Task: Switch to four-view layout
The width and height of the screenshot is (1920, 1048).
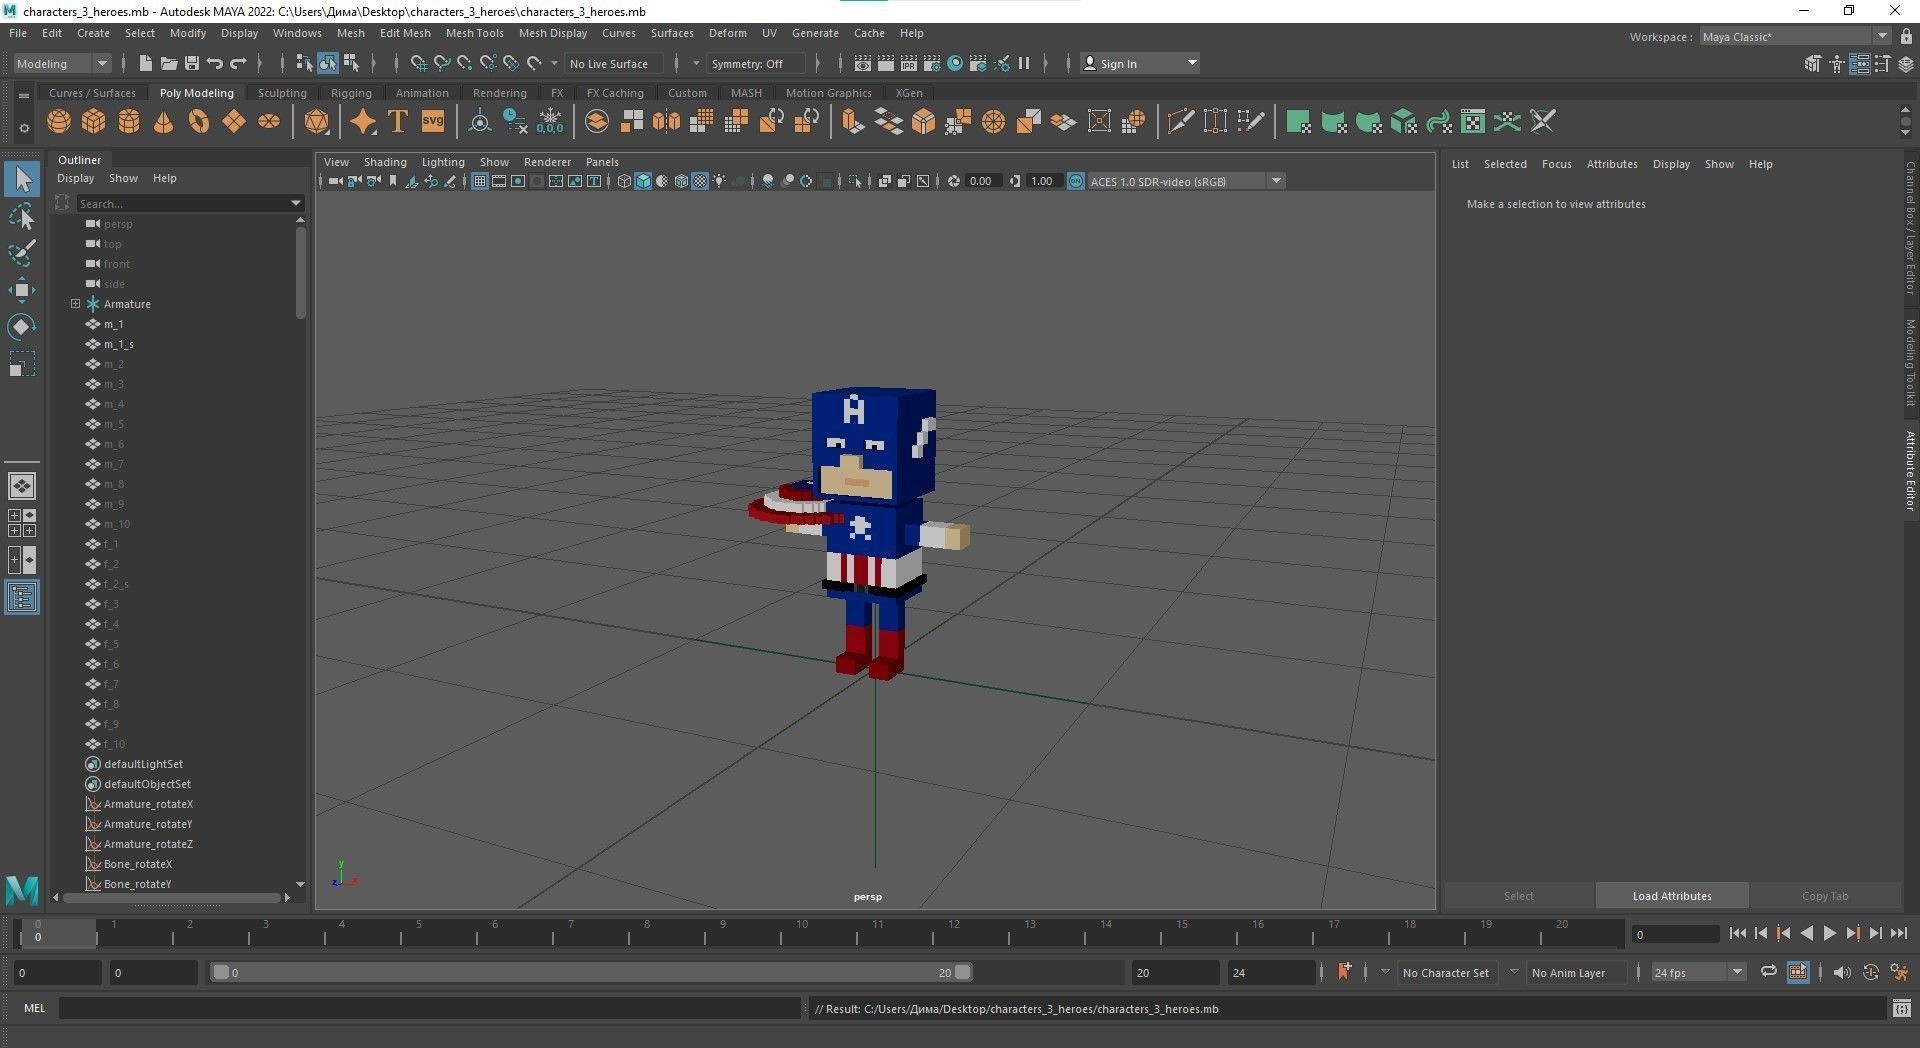Action: (x=22, y=523)
